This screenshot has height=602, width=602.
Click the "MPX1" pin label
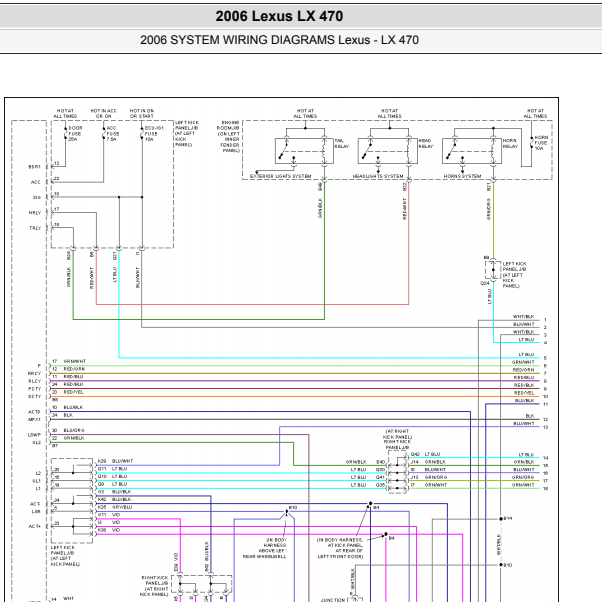[34, 419]
